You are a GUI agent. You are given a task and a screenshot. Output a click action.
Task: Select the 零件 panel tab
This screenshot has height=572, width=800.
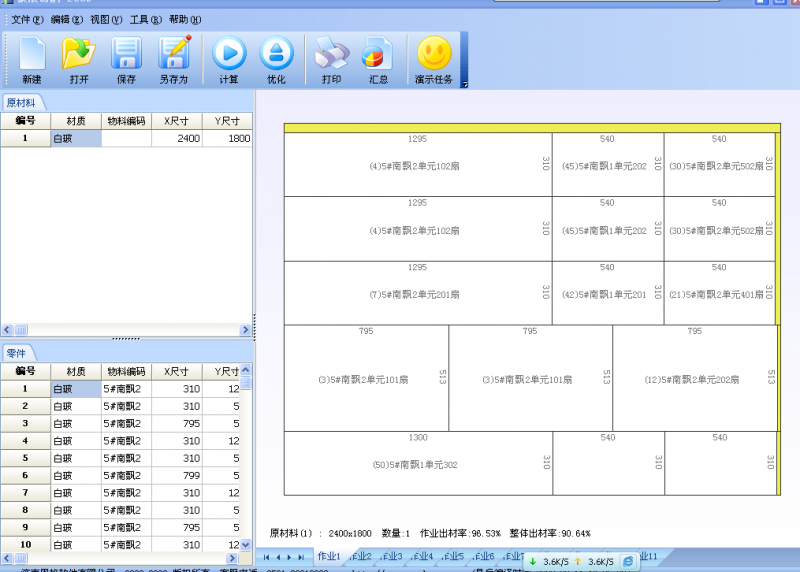click(16, 353)
